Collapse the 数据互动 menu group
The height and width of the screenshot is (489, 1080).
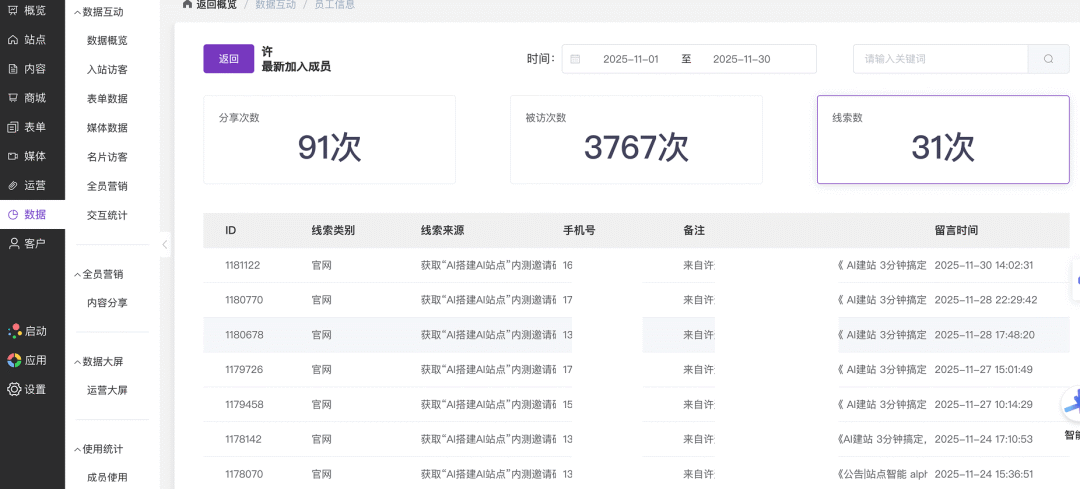click(x=100, y=12)
